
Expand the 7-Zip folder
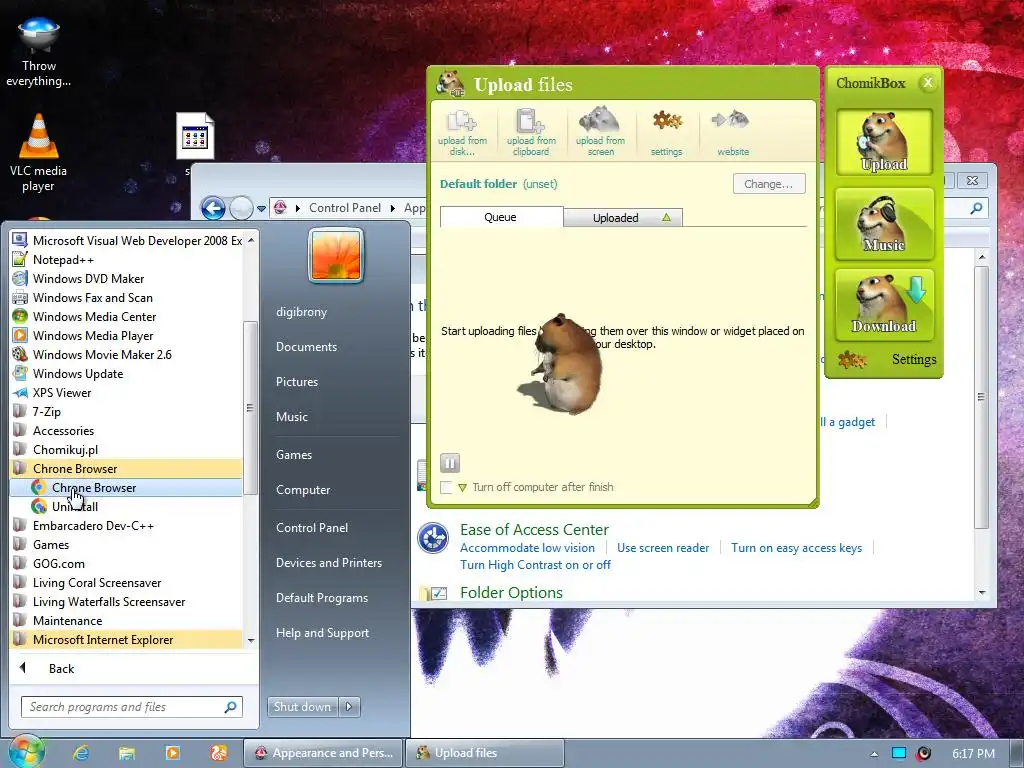pos(125,411)
